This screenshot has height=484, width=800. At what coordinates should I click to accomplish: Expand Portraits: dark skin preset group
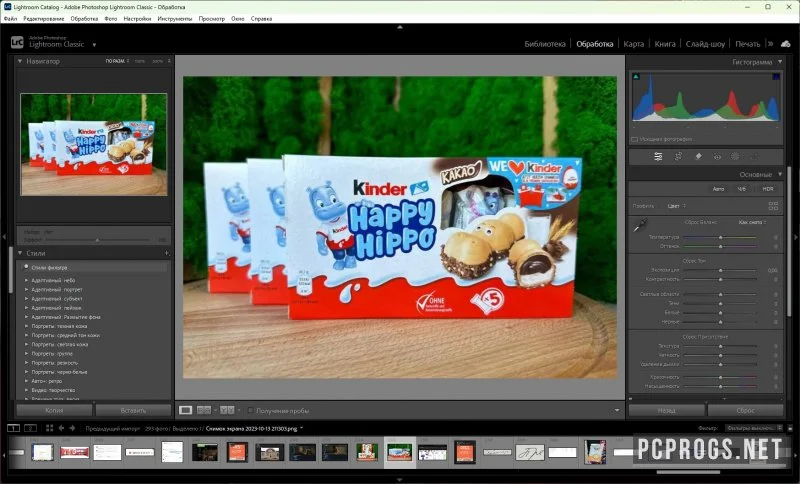pyautogui.click(x=27, y=326)
